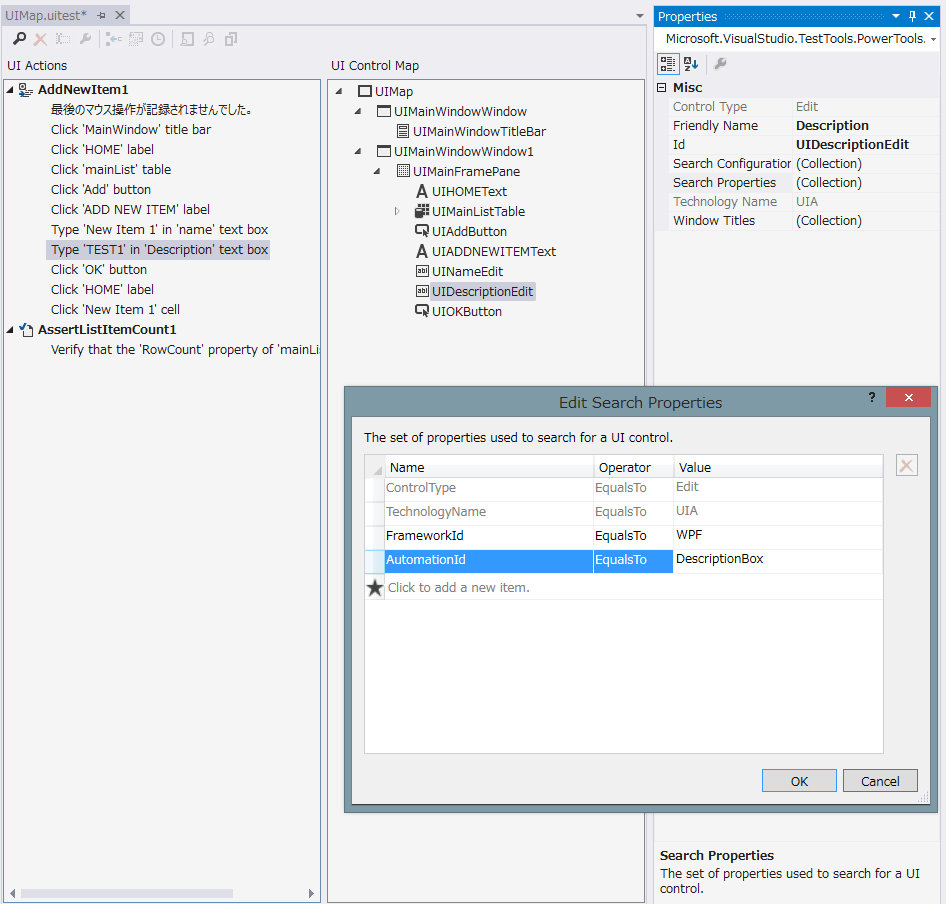Collapse the UIMainFramePane node
Viewport: 946px width, 904px height.
click(378, 171)
